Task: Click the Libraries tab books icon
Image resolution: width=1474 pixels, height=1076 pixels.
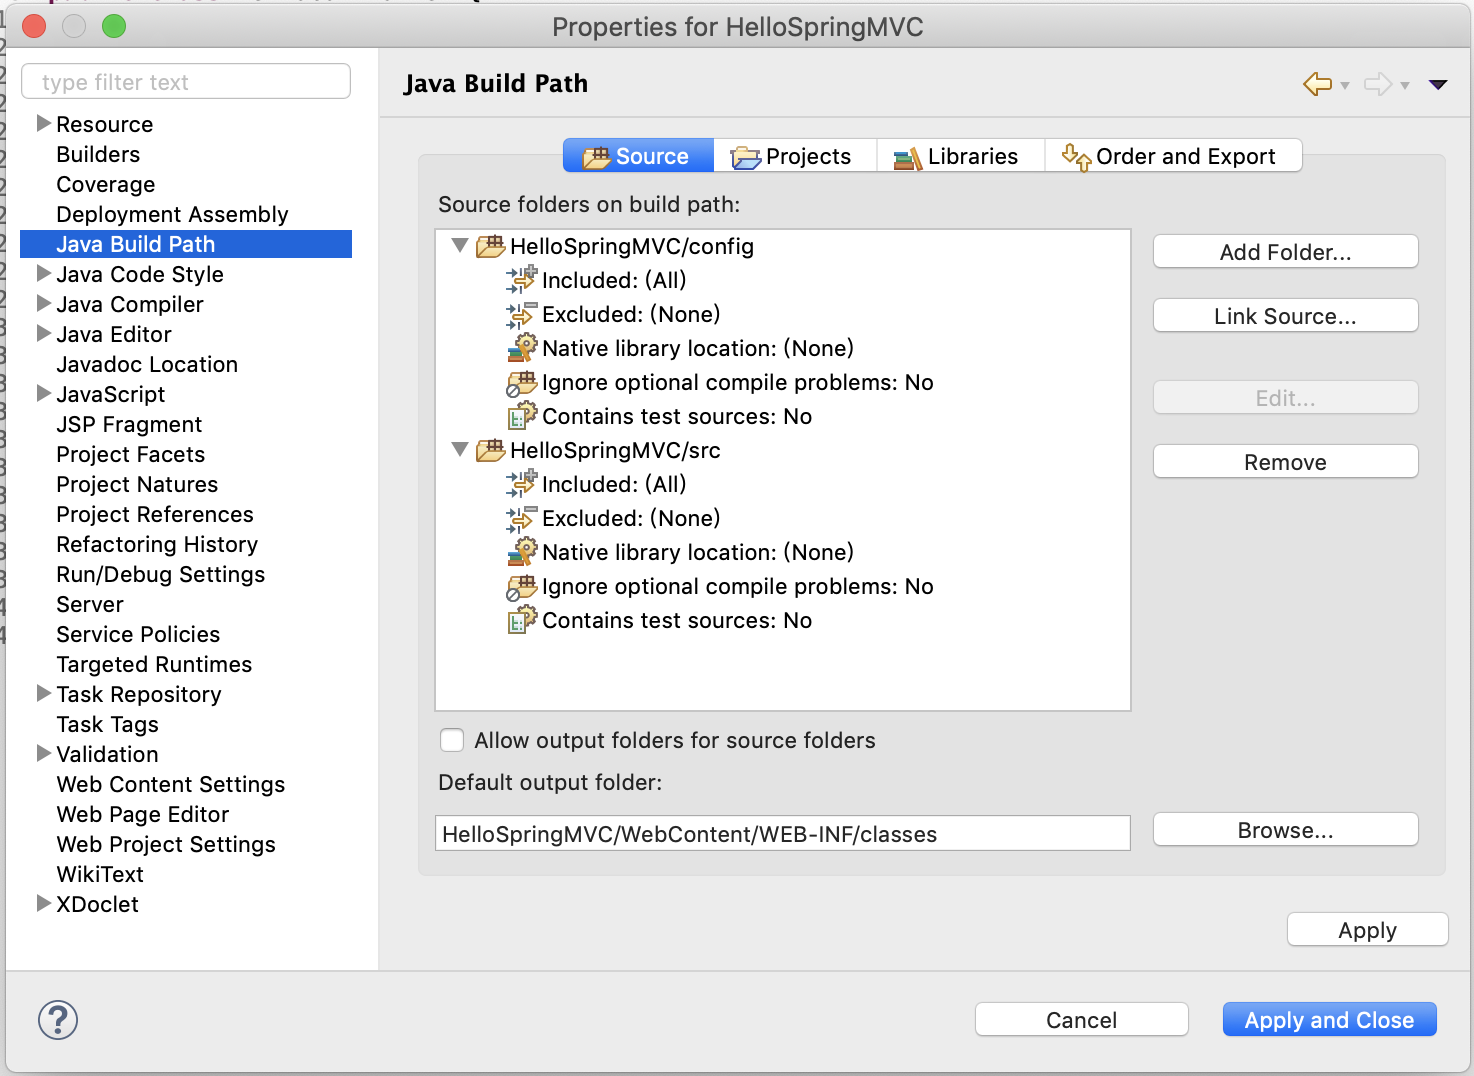Action: tap(908, 157)
